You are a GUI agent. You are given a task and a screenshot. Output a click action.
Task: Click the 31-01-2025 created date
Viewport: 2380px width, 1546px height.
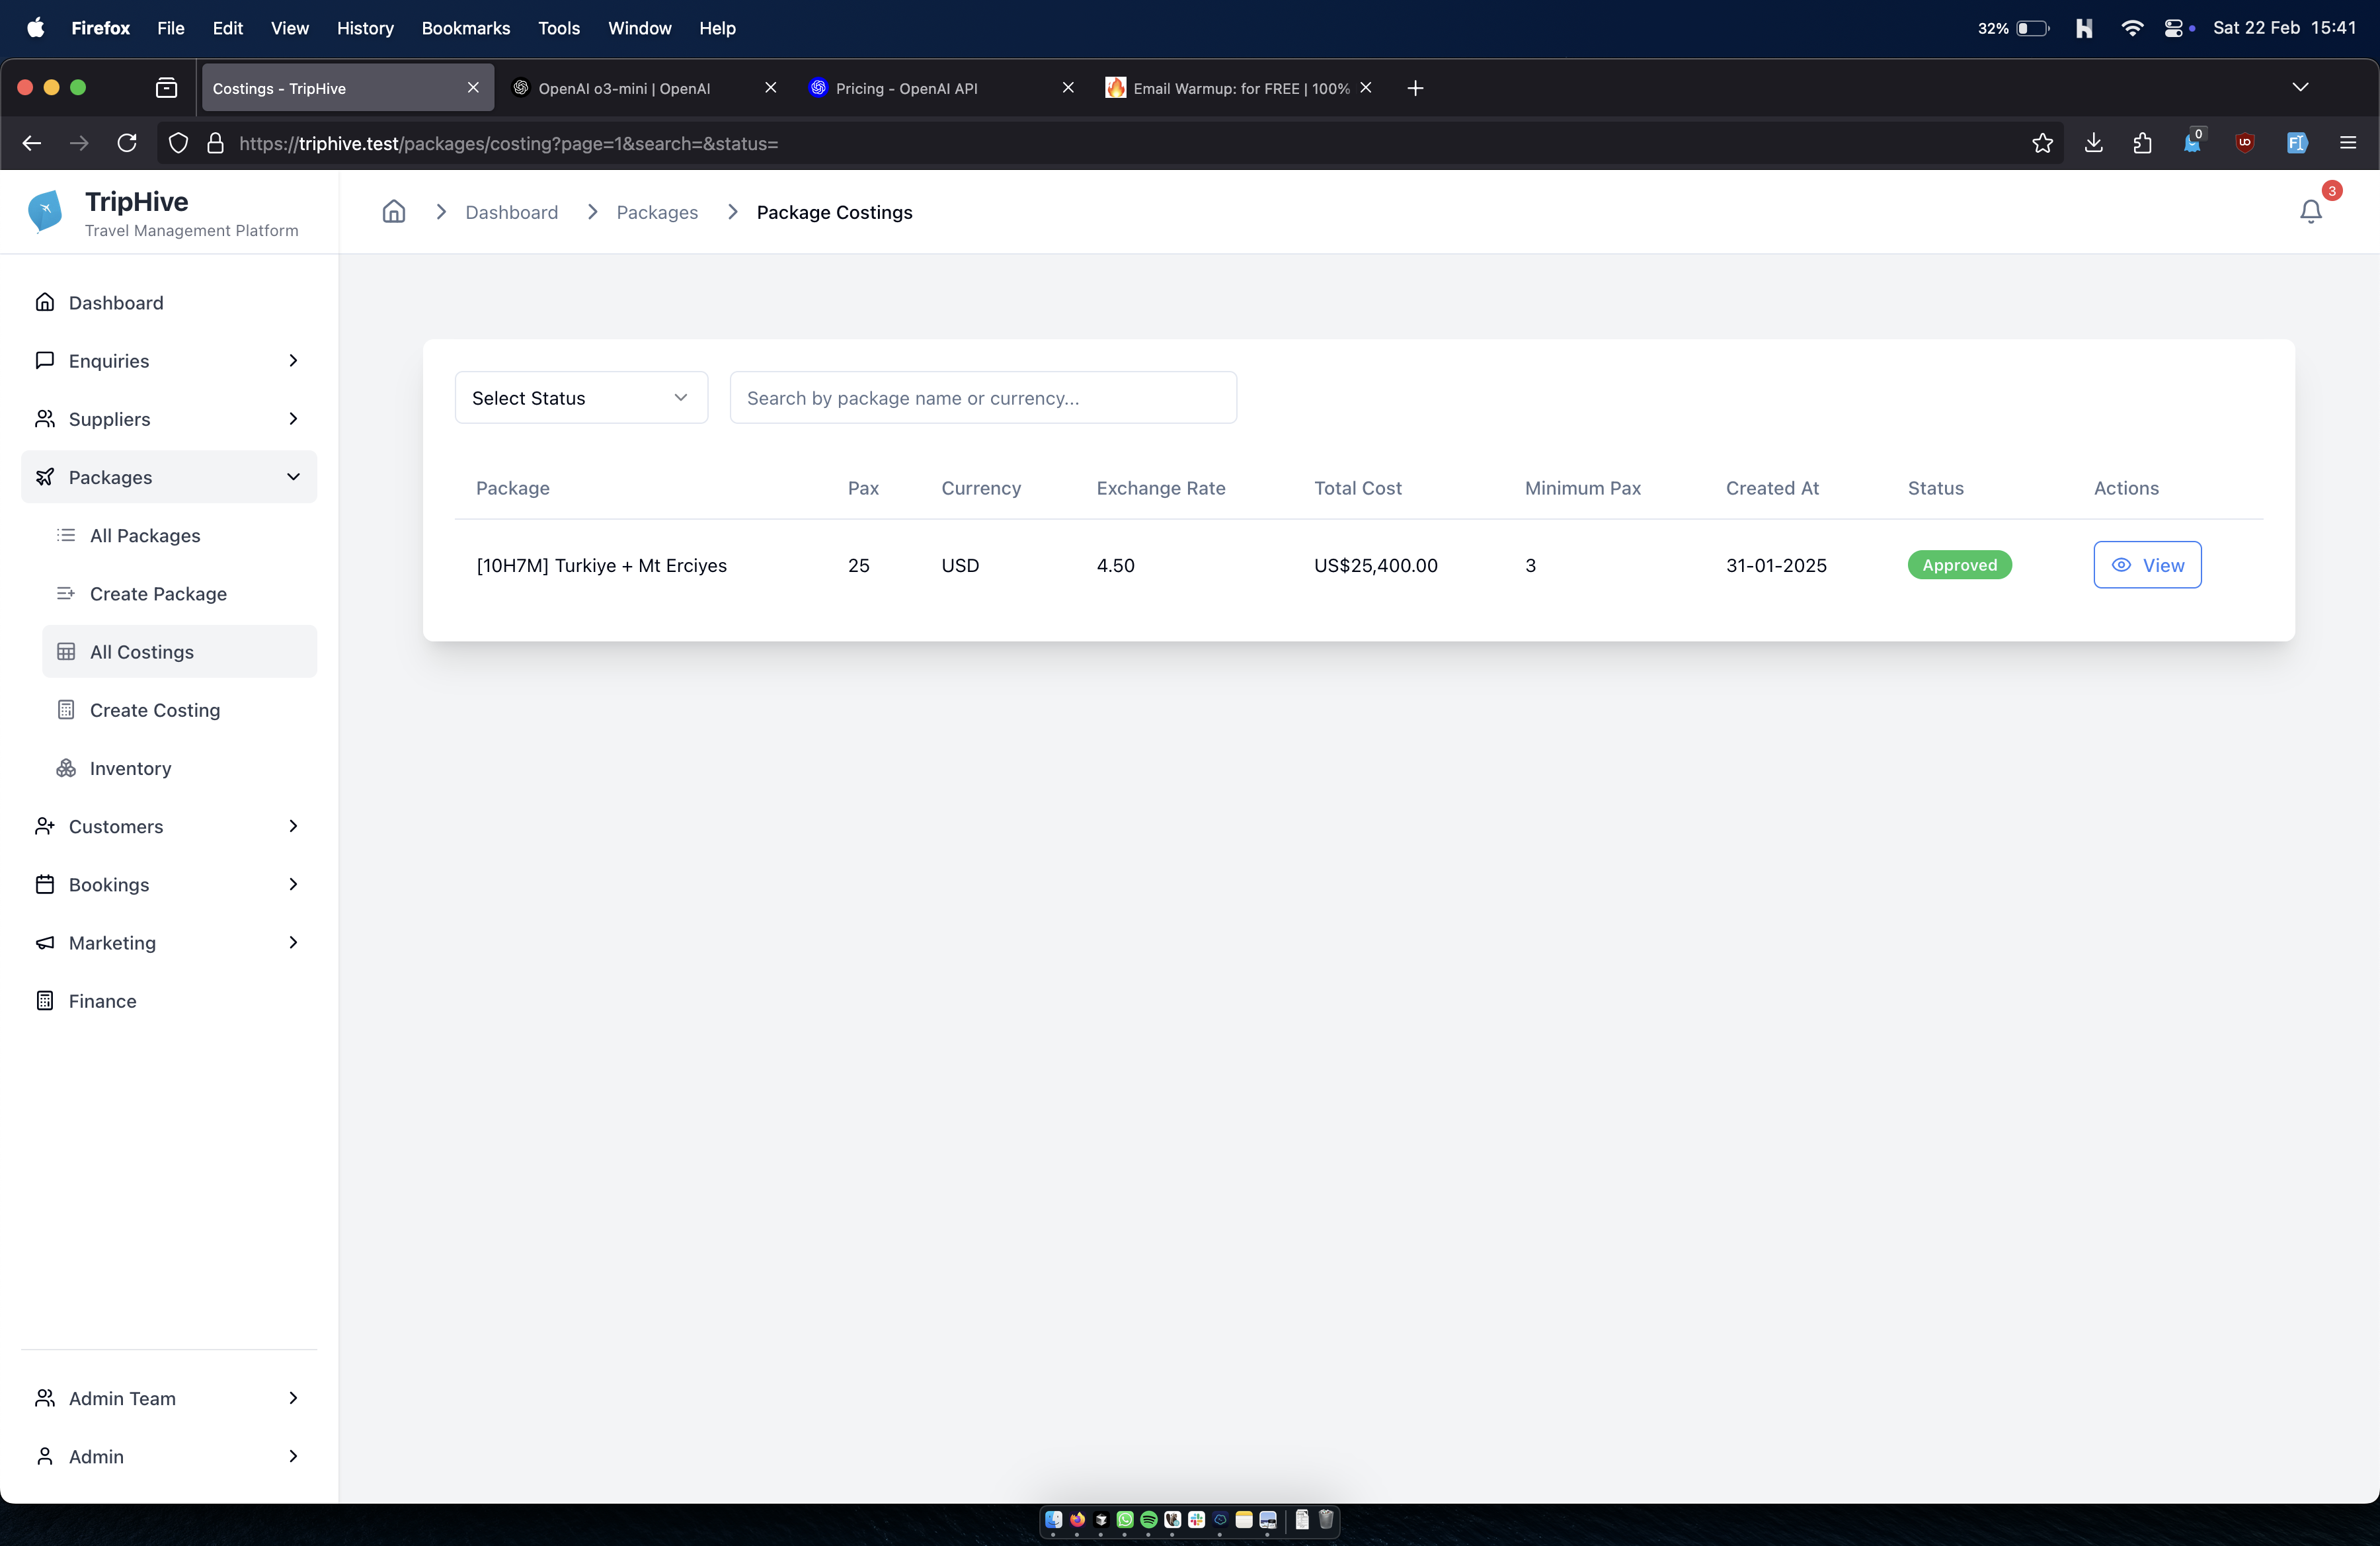pyautogui.click(x=1776, y=565)
